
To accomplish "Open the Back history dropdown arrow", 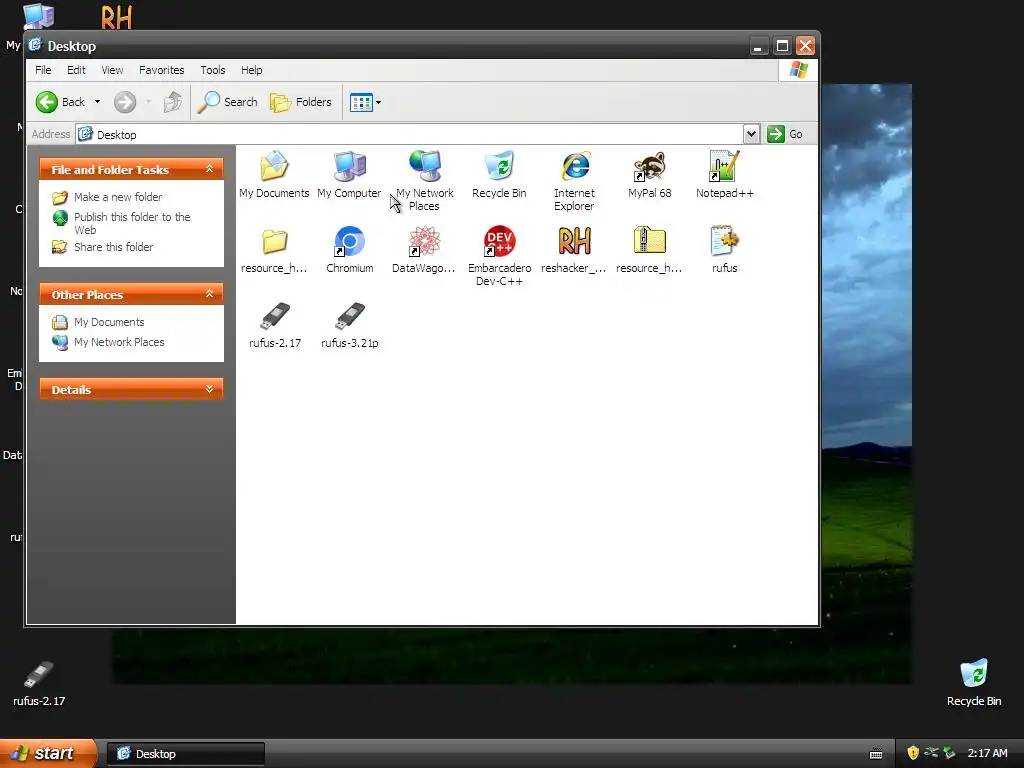I will (x=97, y=102).
